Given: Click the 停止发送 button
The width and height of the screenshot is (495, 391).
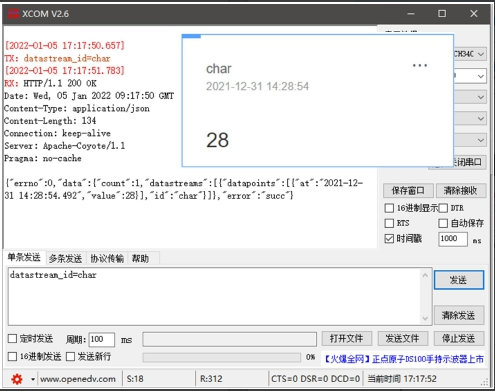Looking at the screenshot, I should [459, 339].
